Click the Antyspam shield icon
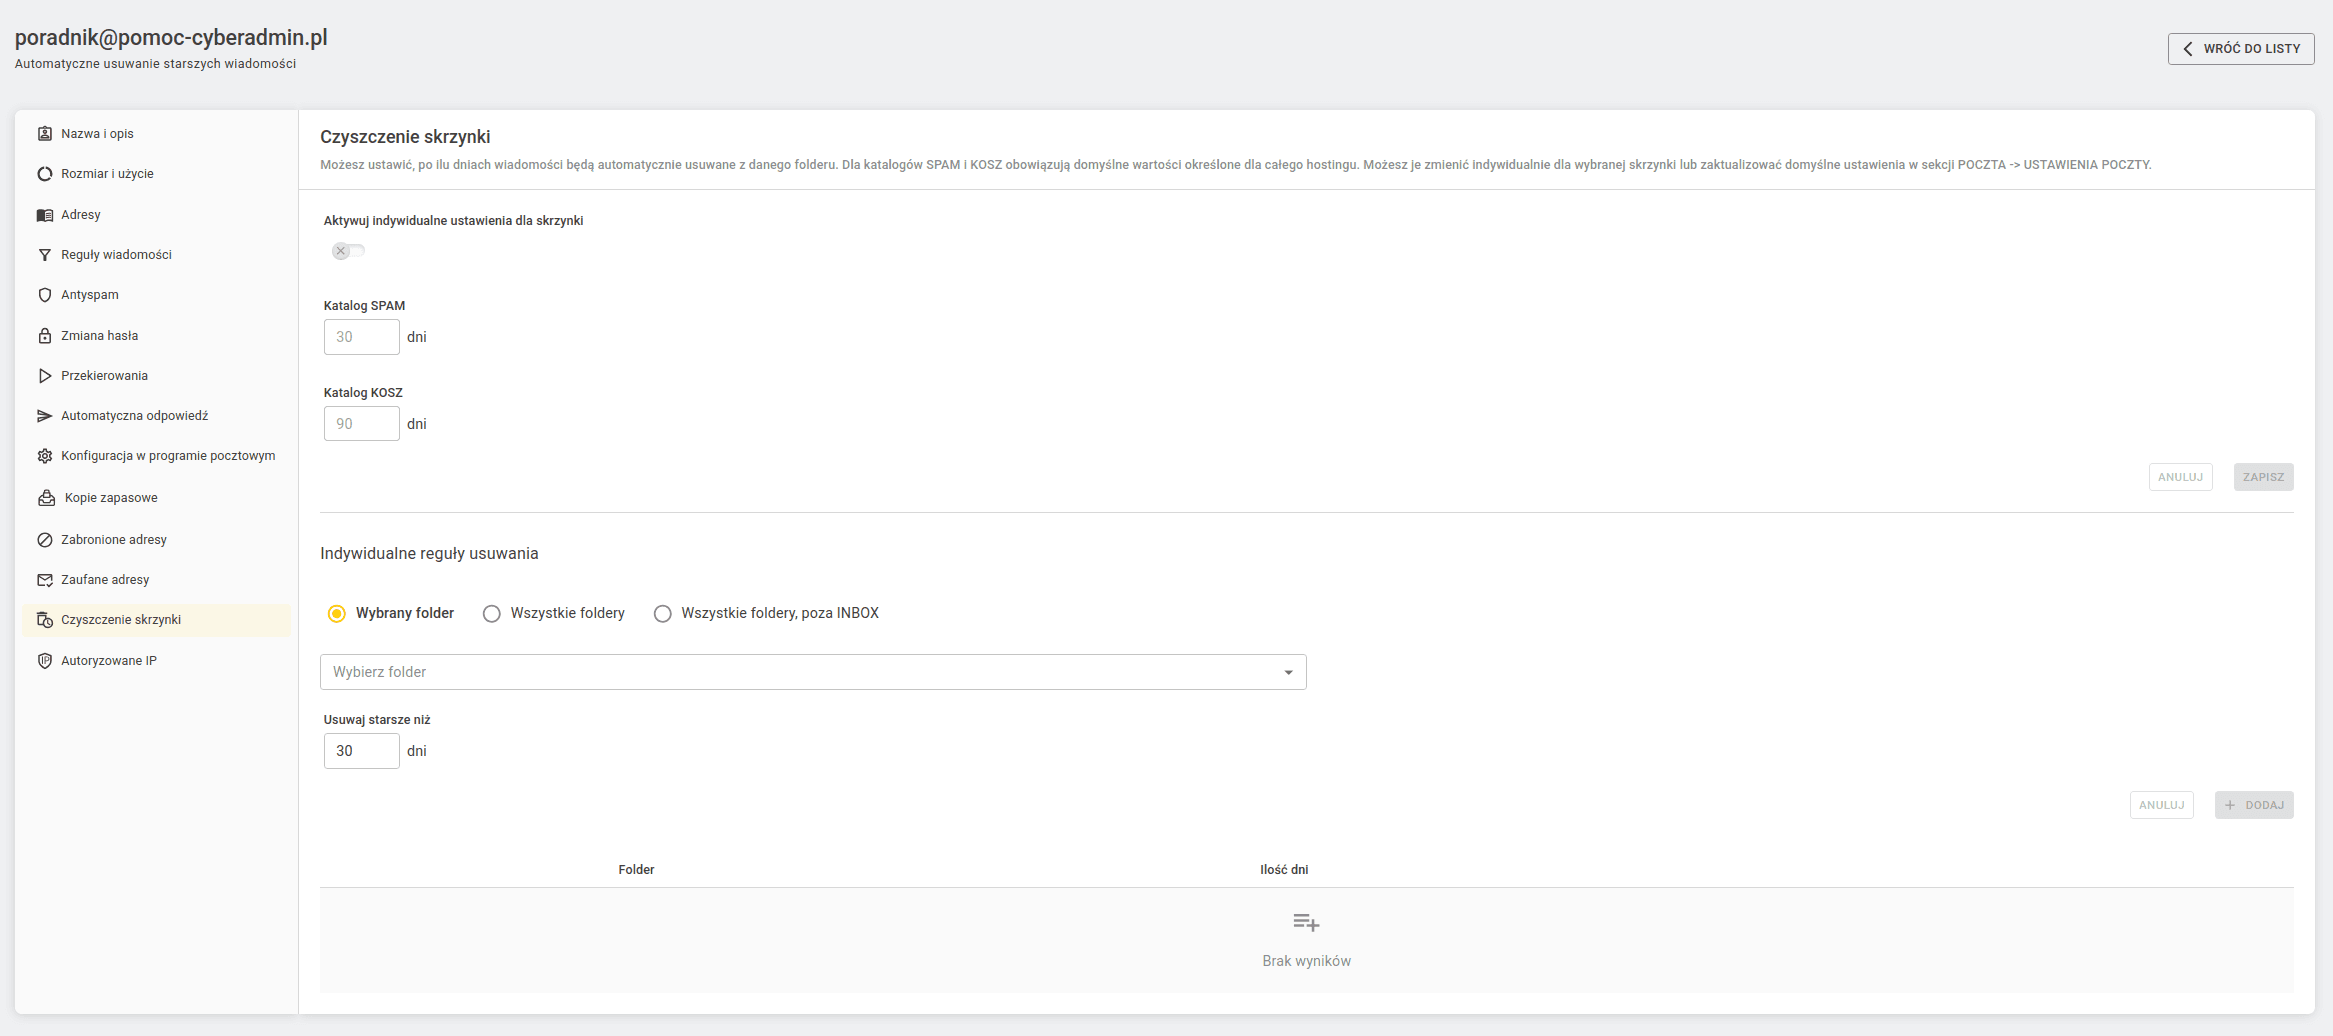 point(45,295)
